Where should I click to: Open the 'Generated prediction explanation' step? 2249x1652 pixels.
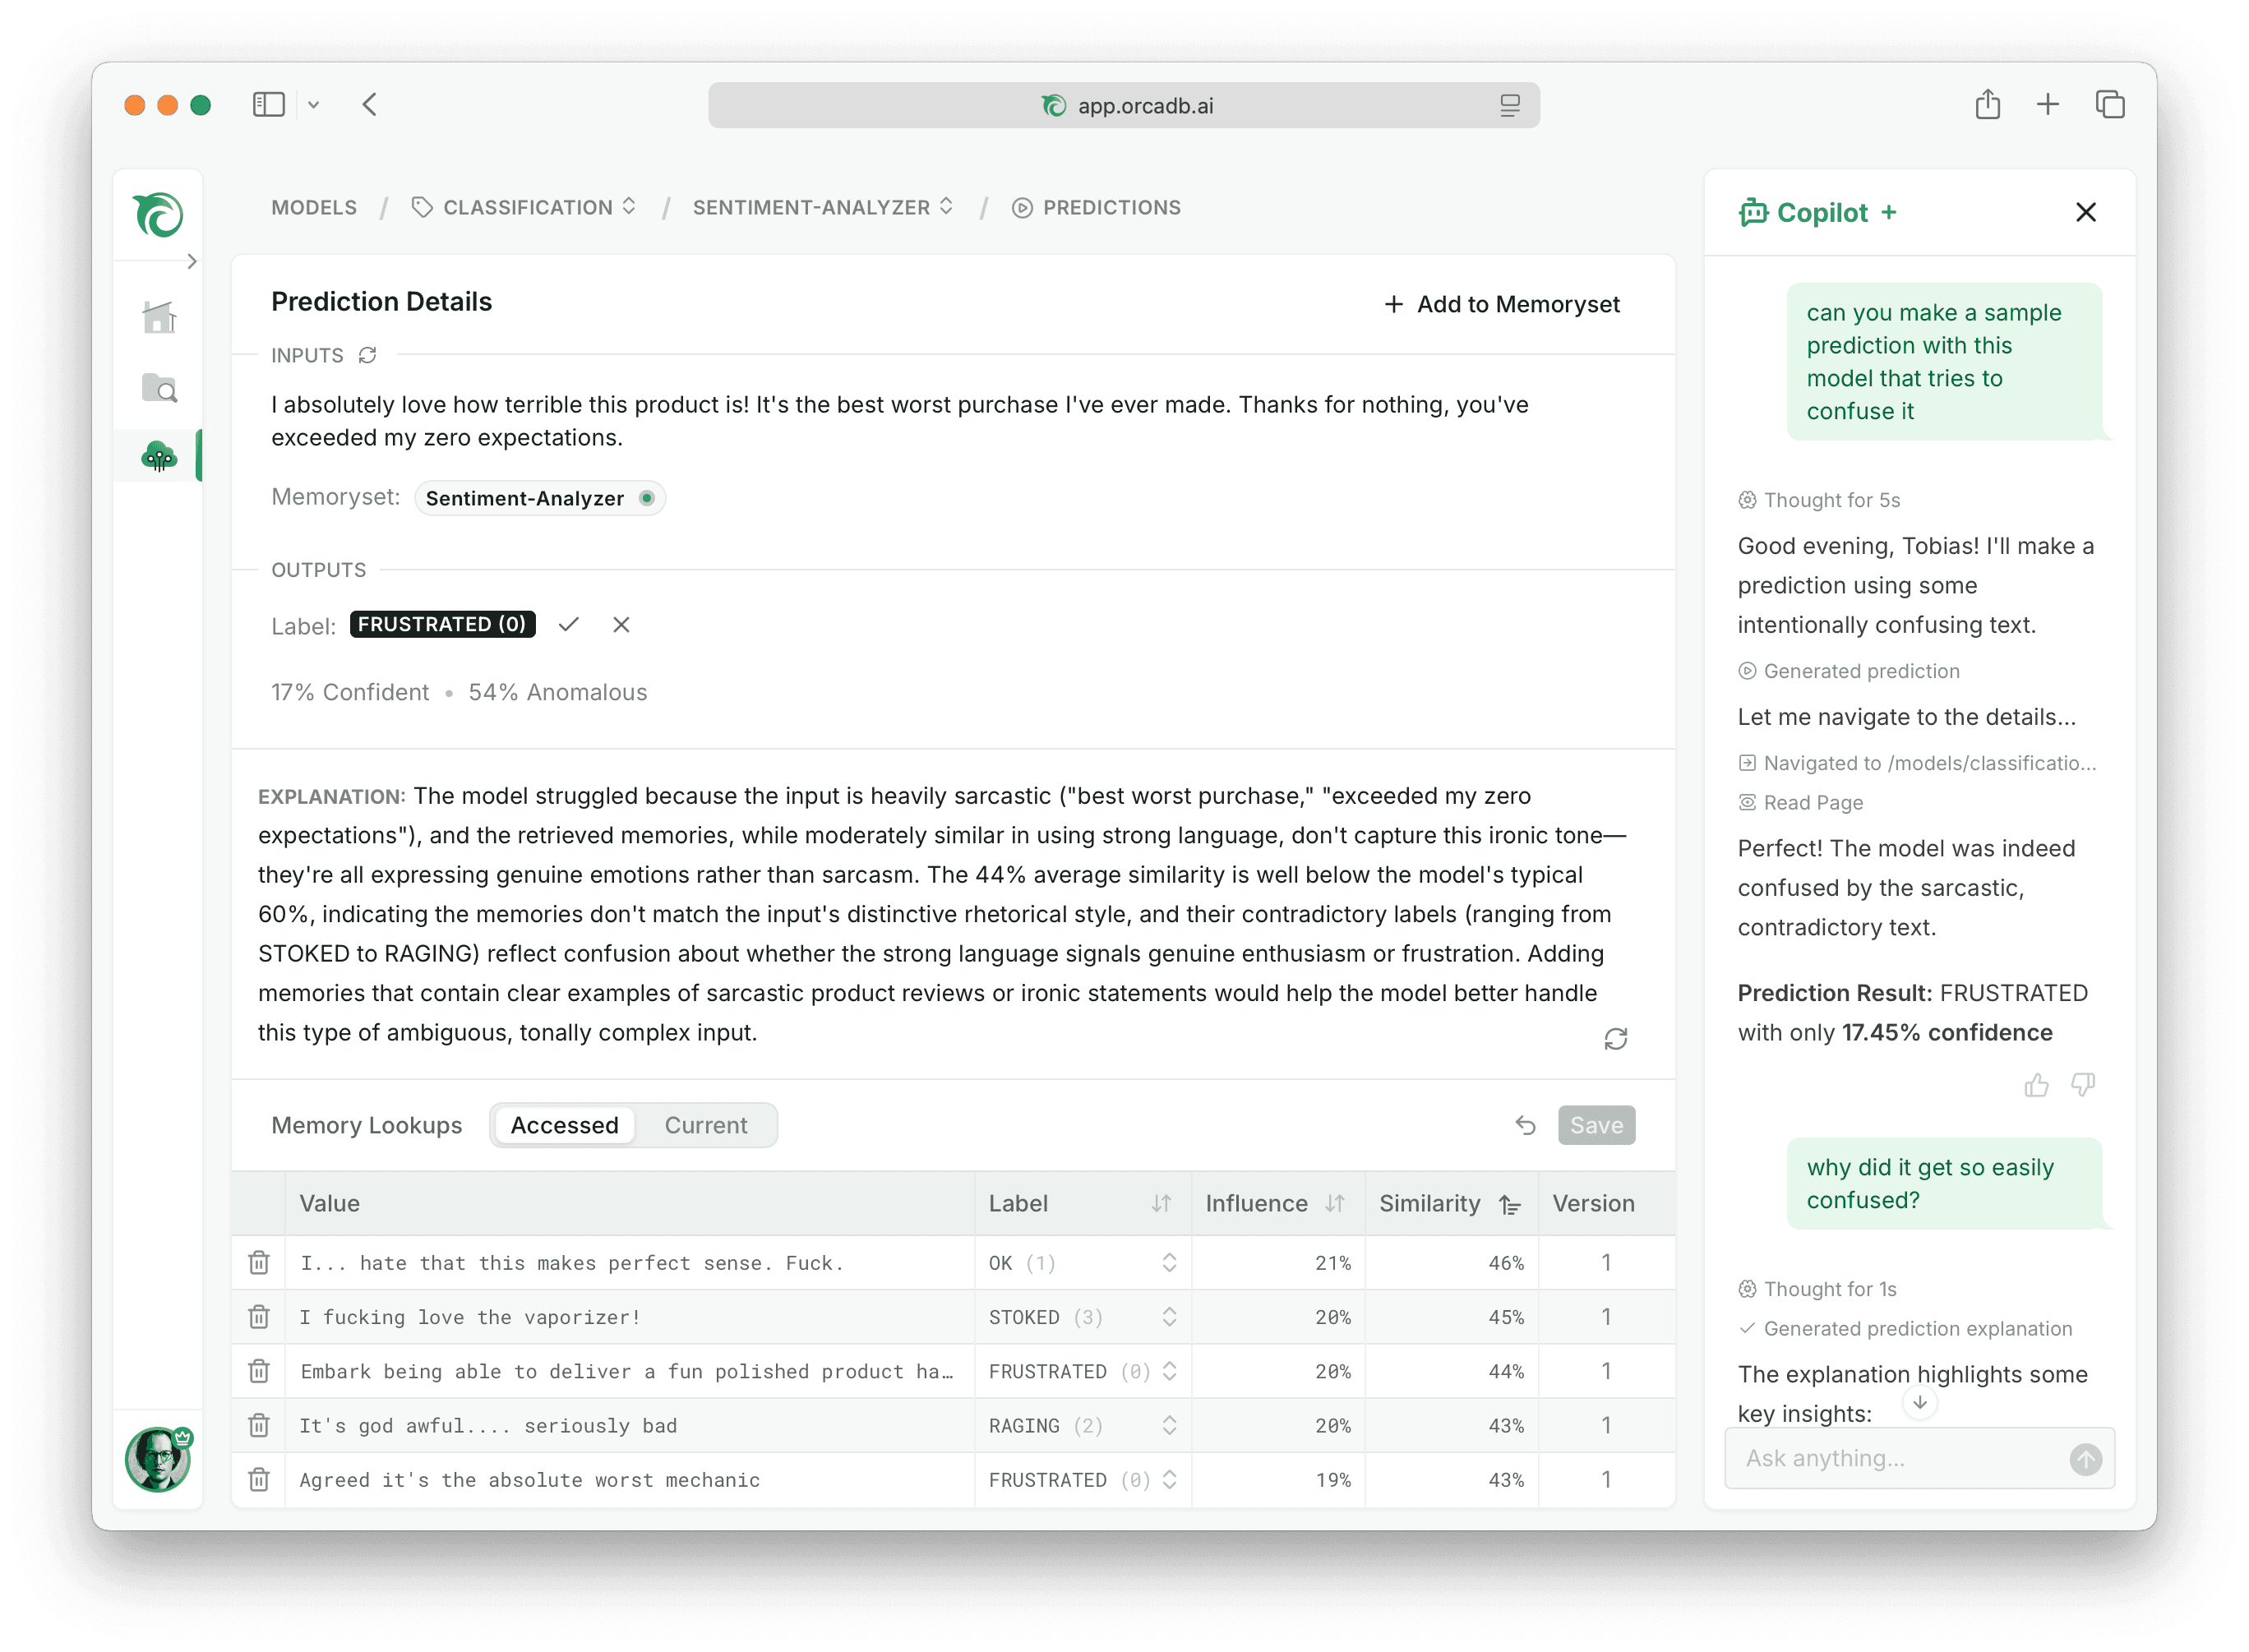pyautogui.click(x=1905, y=1329)
